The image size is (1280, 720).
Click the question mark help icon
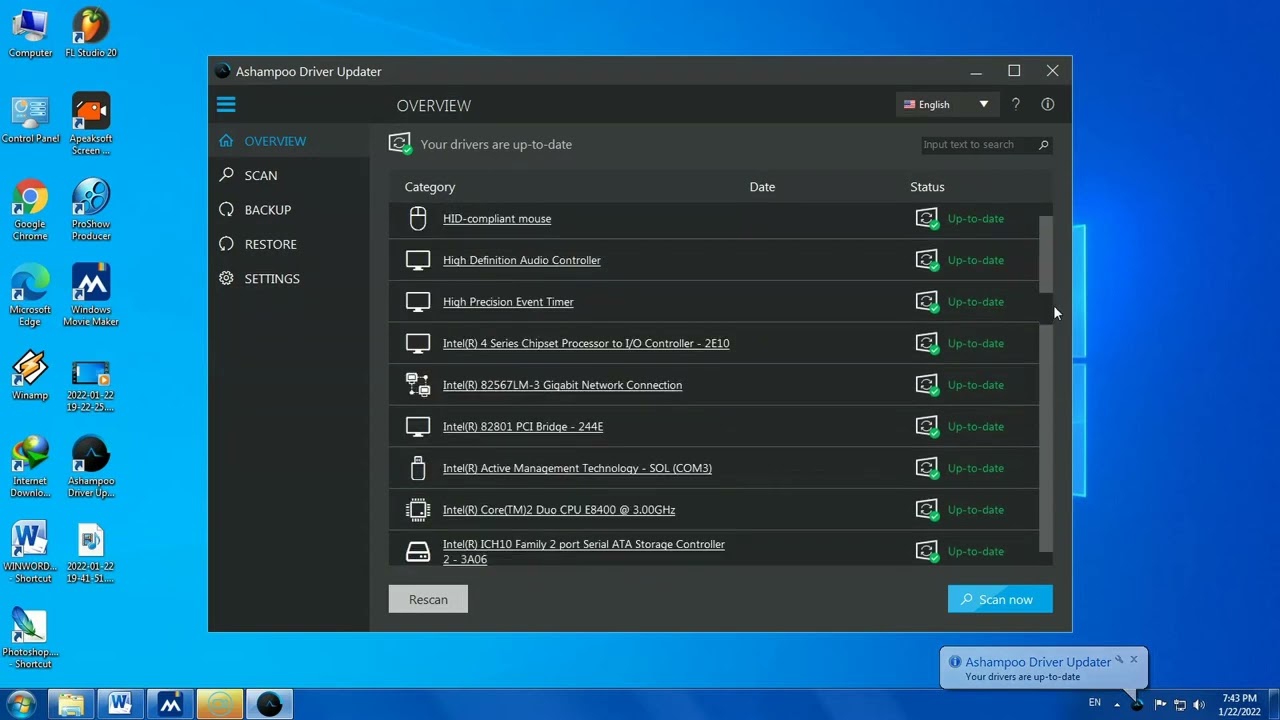pyautogui.click(x=1016, y=104)
